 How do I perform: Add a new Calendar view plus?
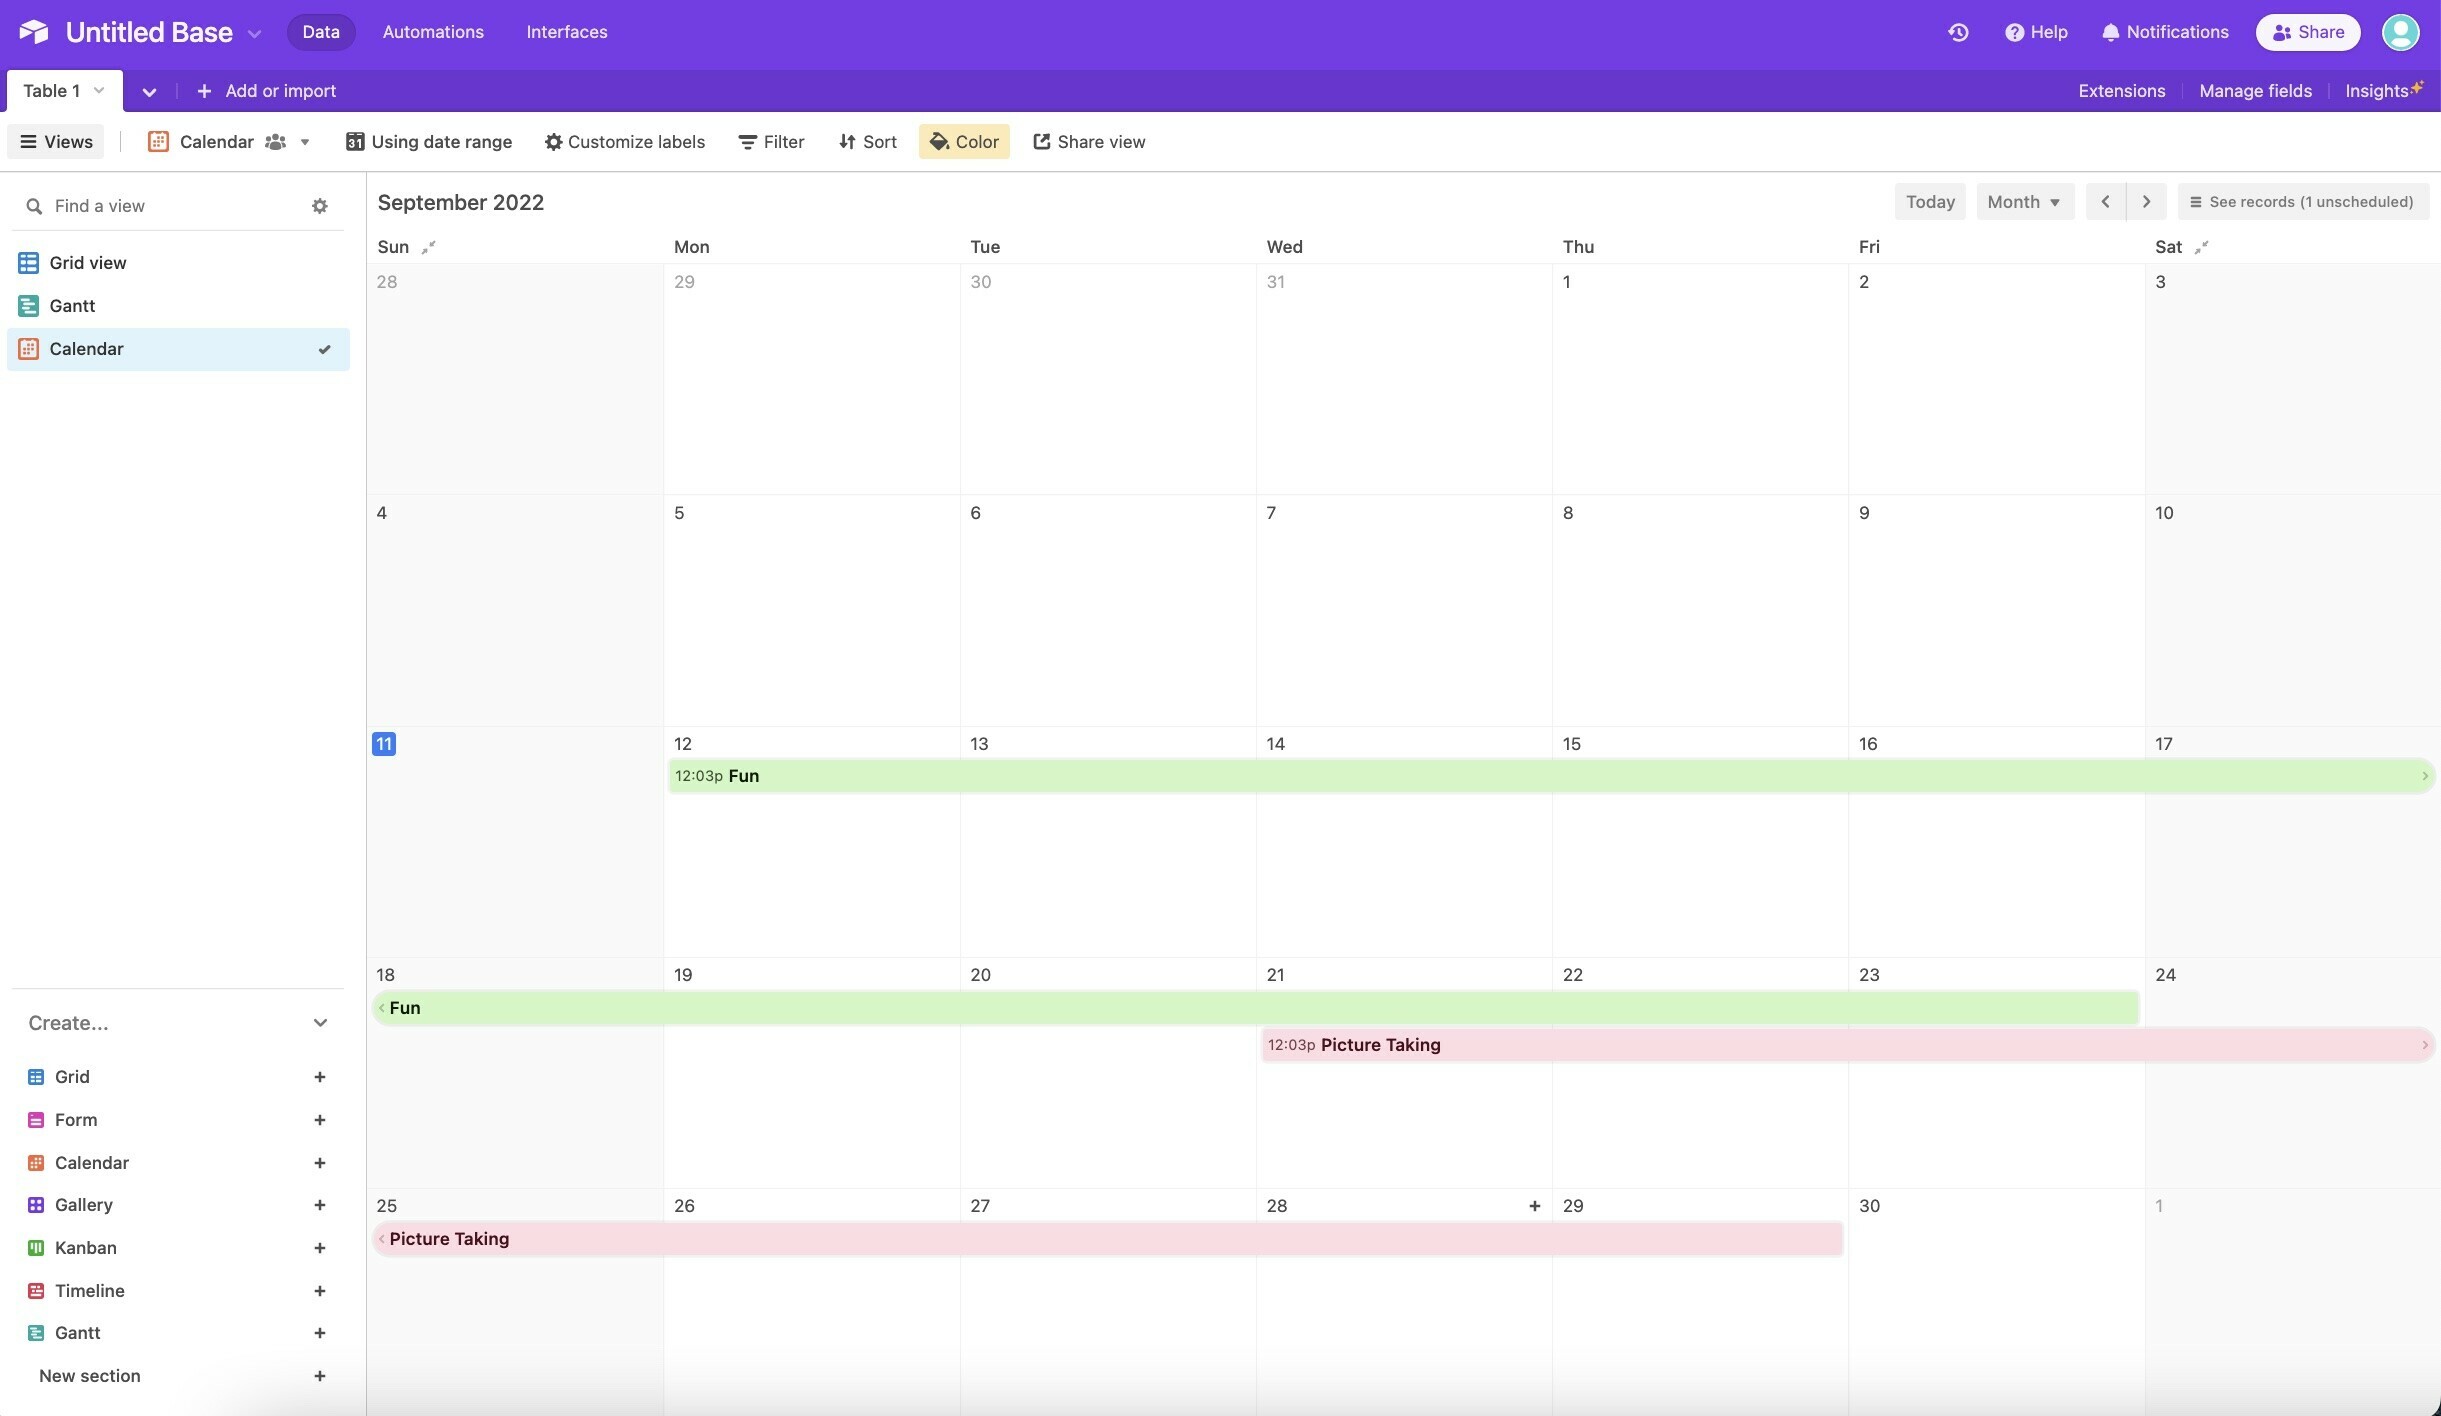click(x=320, y=1163)
